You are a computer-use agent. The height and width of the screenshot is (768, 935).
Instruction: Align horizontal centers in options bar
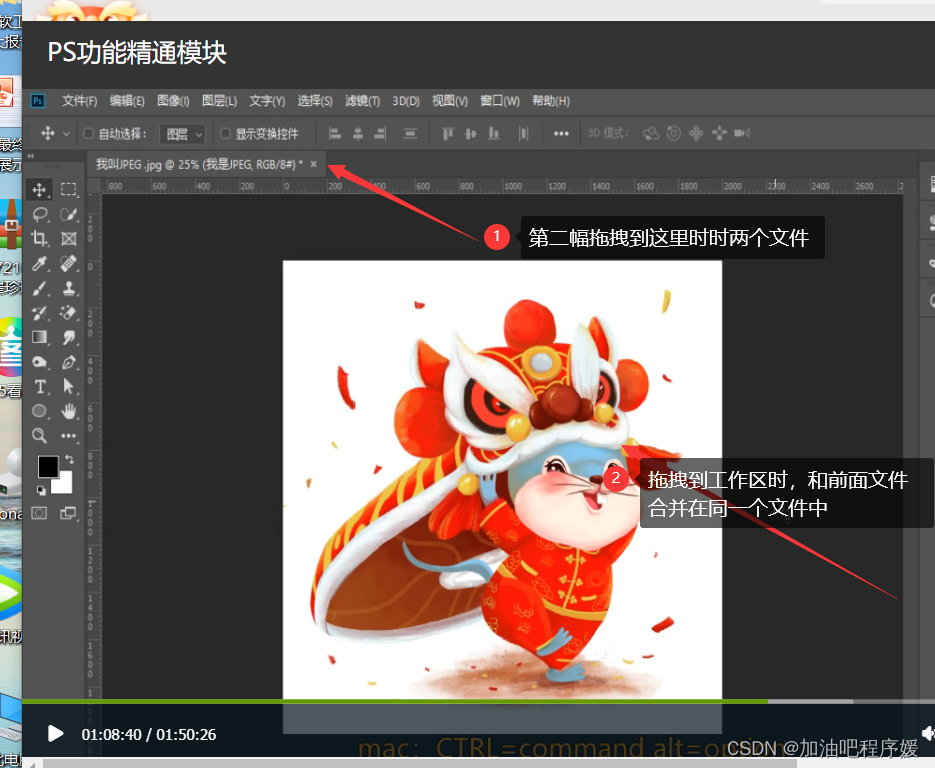pyautogui.click(x=358, y=134)
